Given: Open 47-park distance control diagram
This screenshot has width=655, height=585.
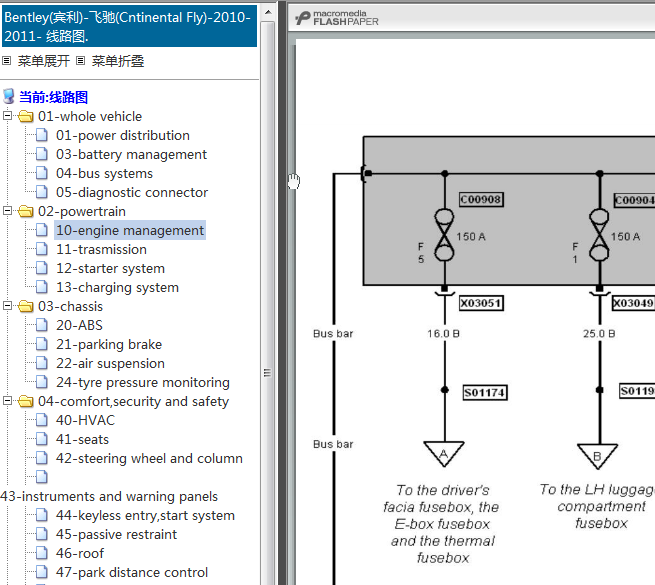Looking at the screenshot, I should [x=132, y=572].
